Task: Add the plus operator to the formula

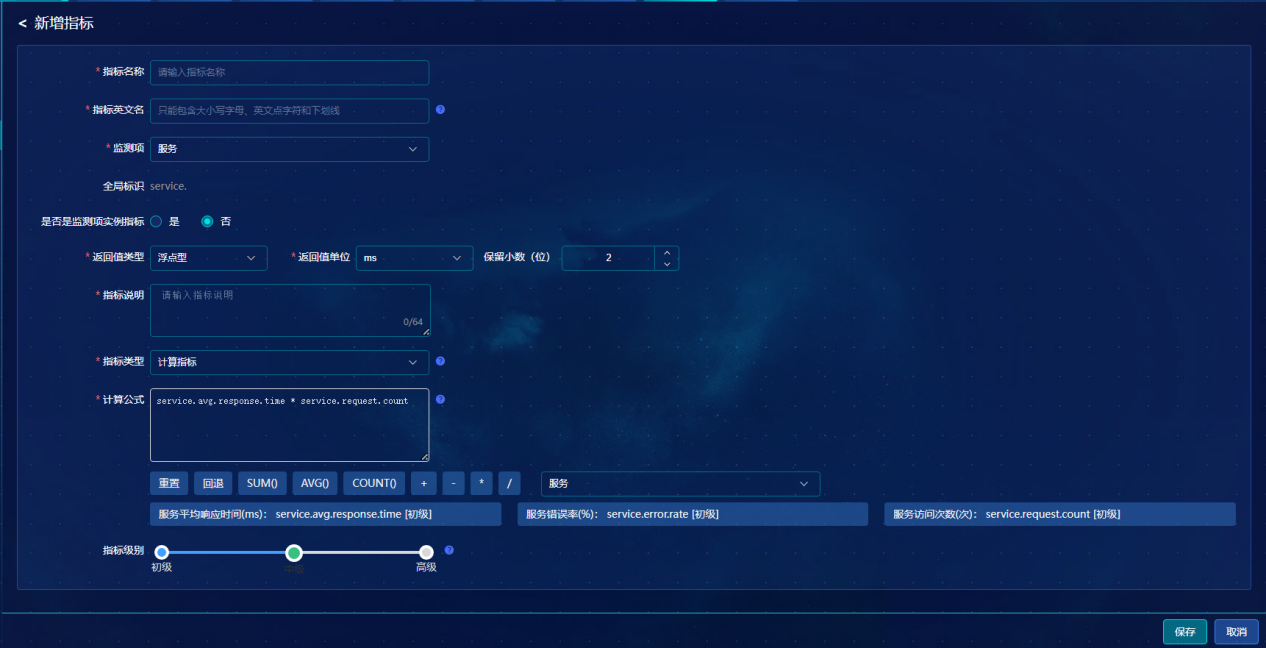Action: click(423, 484)
